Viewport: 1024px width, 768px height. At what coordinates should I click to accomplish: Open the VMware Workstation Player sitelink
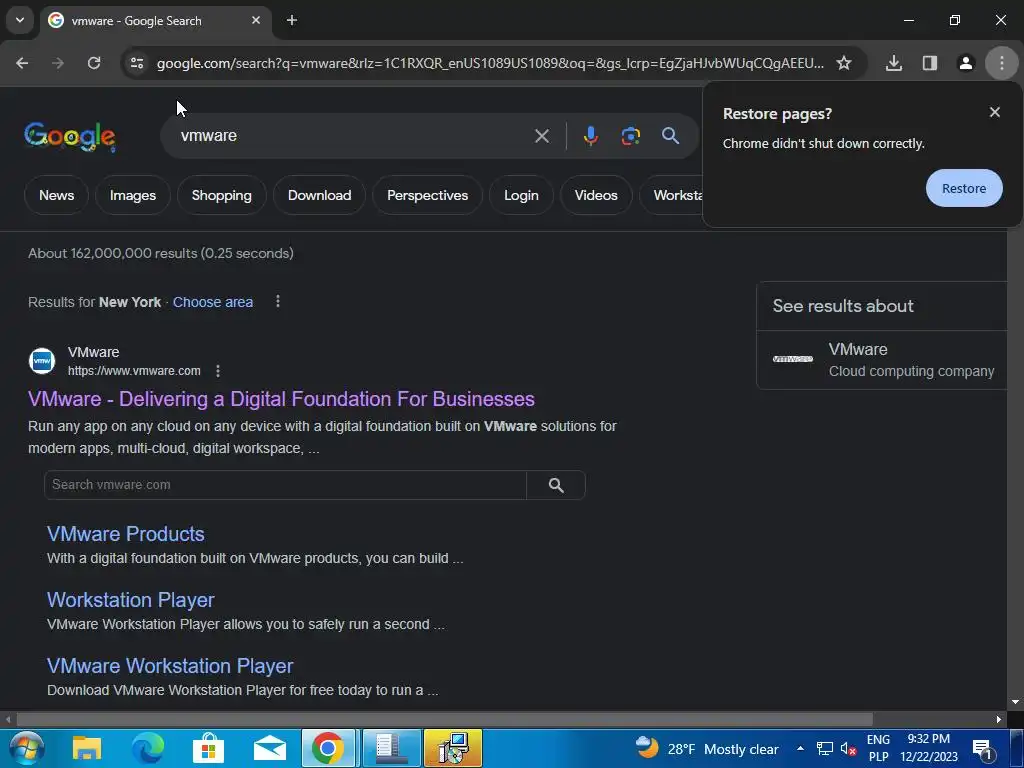170,666
